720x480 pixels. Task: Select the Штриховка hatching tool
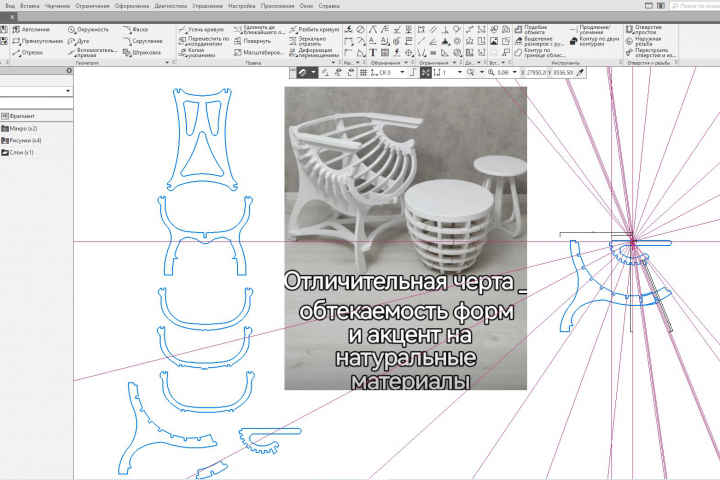point(142,52)
